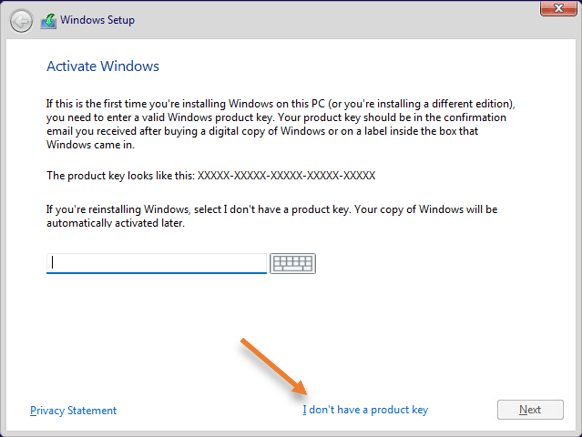582x437 pixels.
Task: Place cursor at the product key field's blue underline
Action: point(156,273)
